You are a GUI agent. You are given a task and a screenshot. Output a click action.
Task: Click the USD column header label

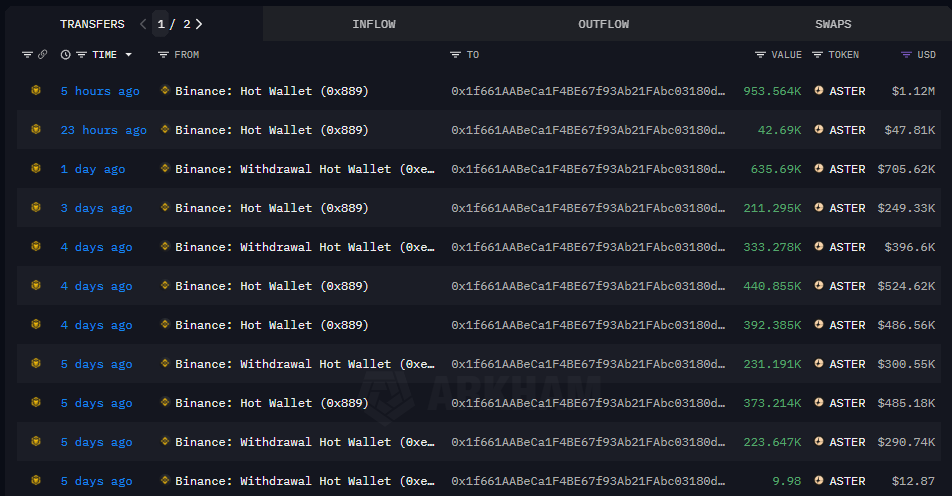(926, 55)
